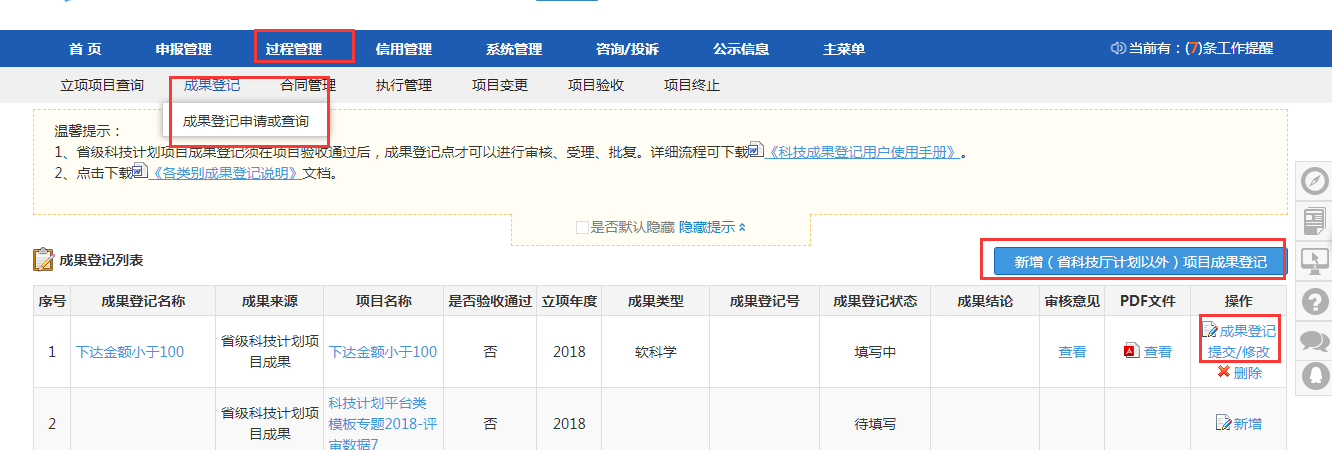Click the red X delete icon
Screen dimensions: 1332x450
[x=1223, y=372]
